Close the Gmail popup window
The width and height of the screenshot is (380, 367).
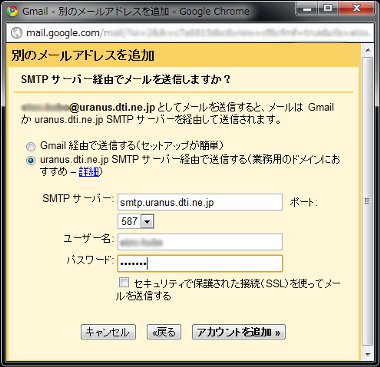[x=357, y=8]
